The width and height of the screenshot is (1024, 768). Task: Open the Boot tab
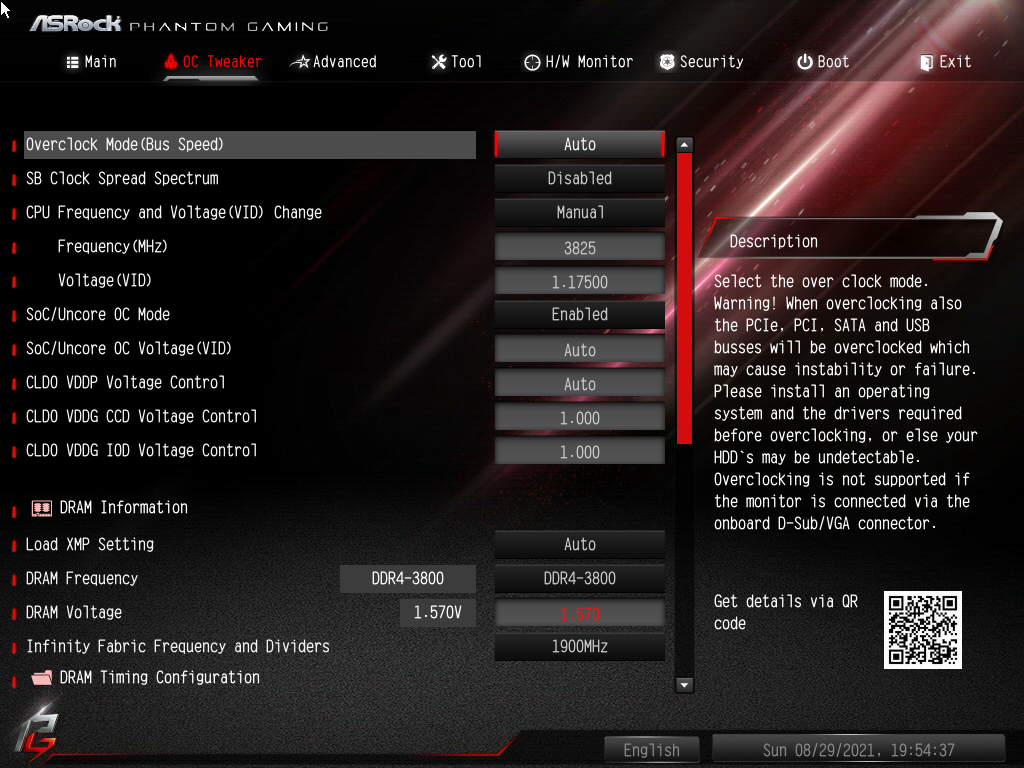coord(823,62)
